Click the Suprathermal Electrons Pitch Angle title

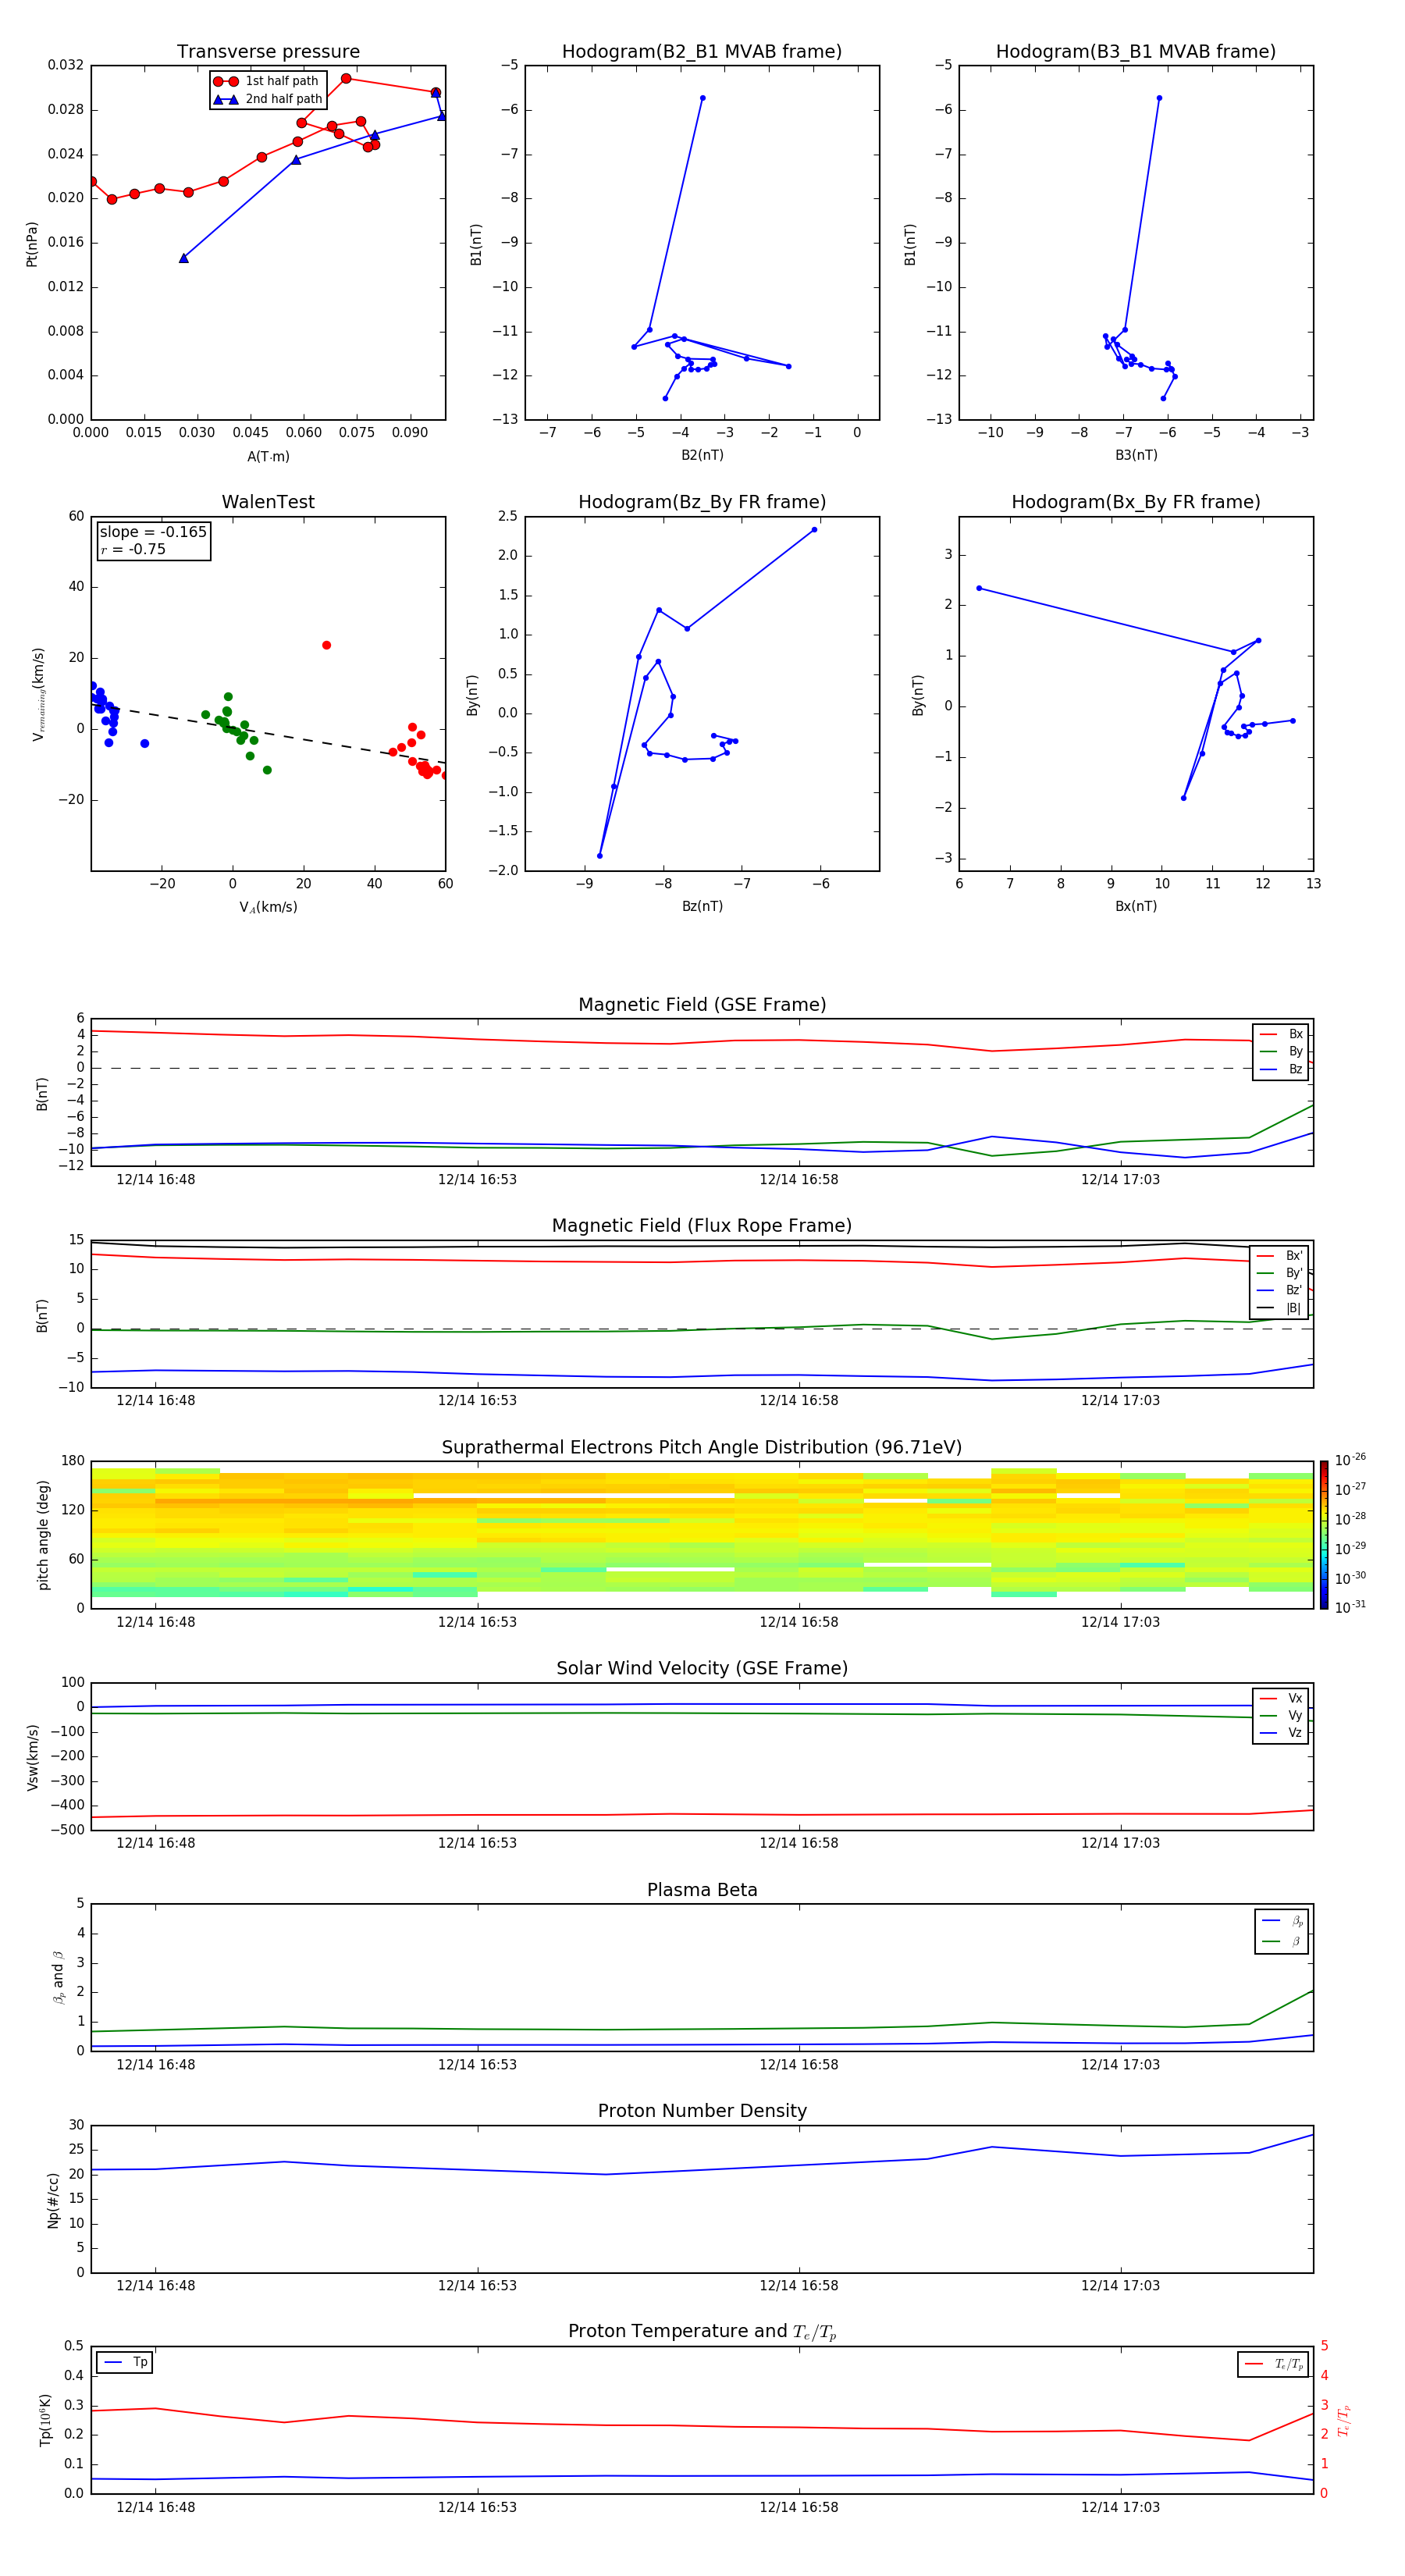pyautogui.click(x=702, y=1448)
